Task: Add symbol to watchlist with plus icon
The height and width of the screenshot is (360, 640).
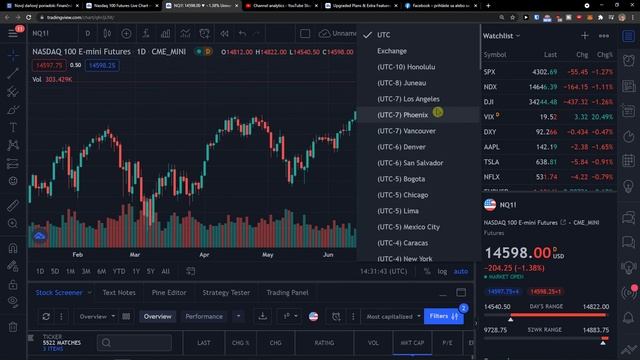Action: tap(584, 36)
